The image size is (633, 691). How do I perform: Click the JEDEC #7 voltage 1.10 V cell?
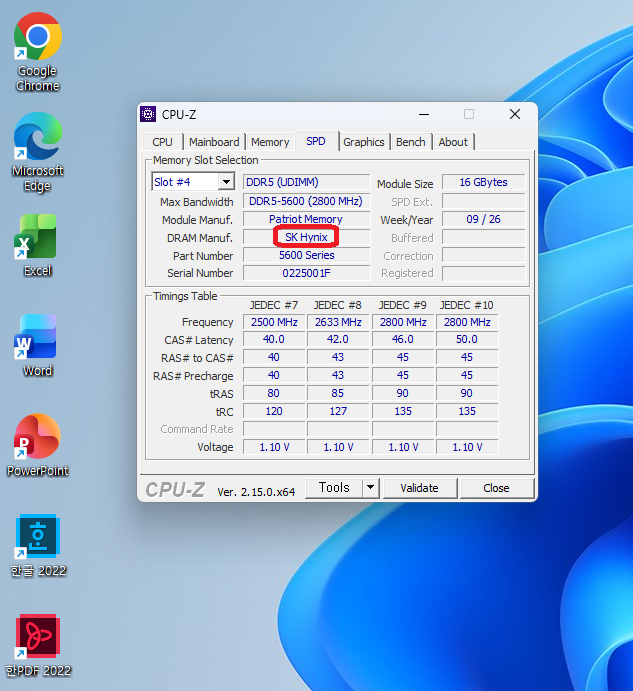(x=274, y=447)
